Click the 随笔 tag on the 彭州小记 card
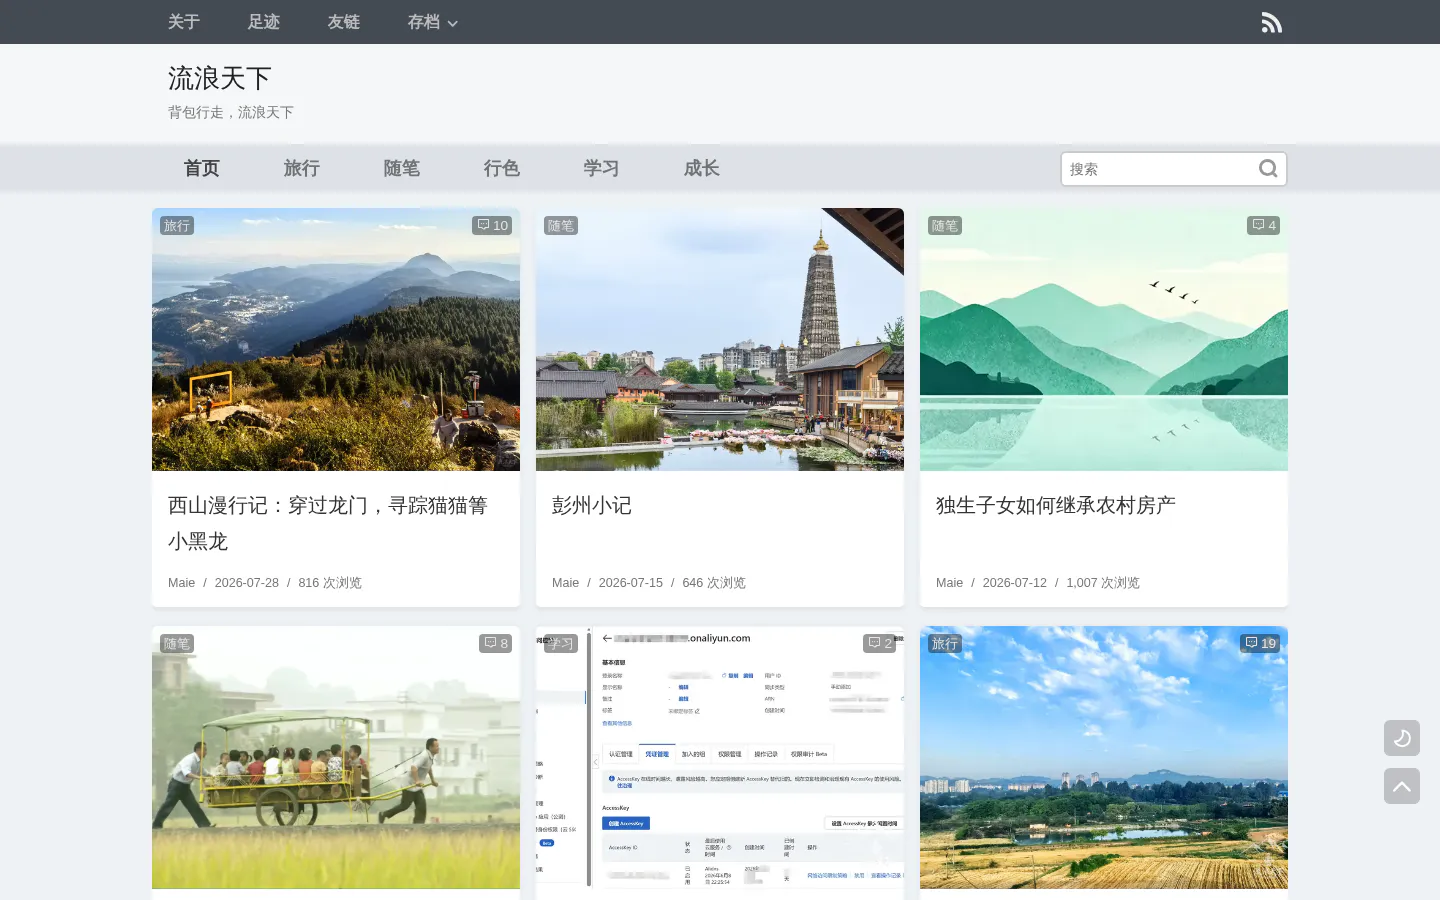The height and width of the screenshot is (900, 1440). click(x=561, y=225)
